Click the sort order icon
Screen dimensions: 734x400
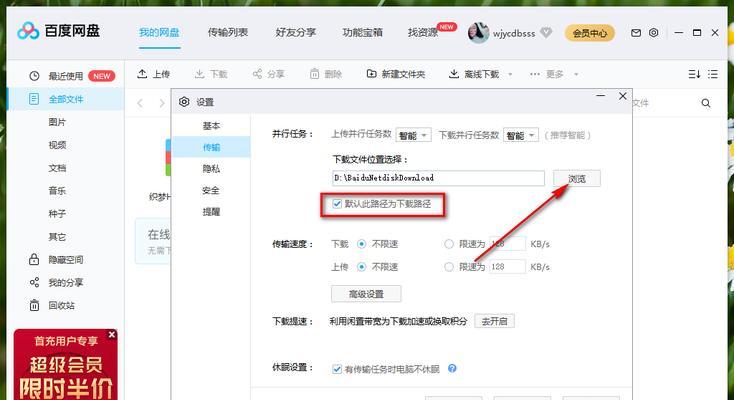click(x=694, y=74)
